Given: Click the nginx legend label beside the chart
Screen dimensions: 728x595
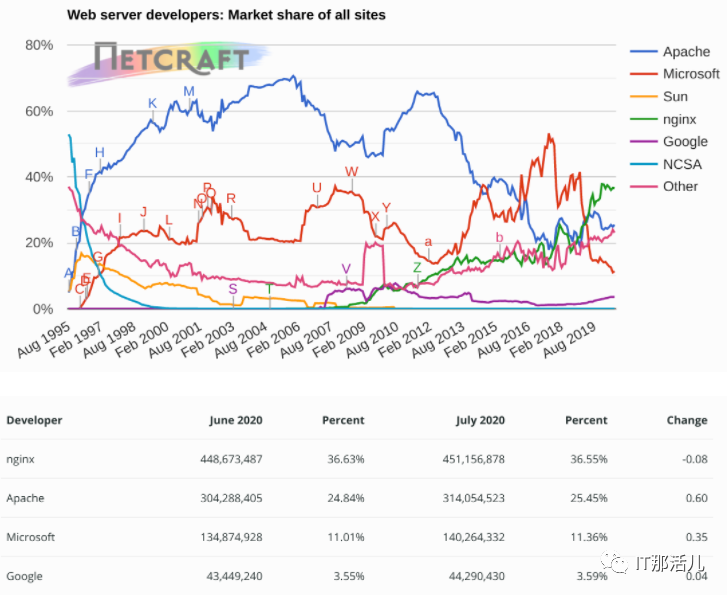Looking at the screenshot, I should click(679, 119).
